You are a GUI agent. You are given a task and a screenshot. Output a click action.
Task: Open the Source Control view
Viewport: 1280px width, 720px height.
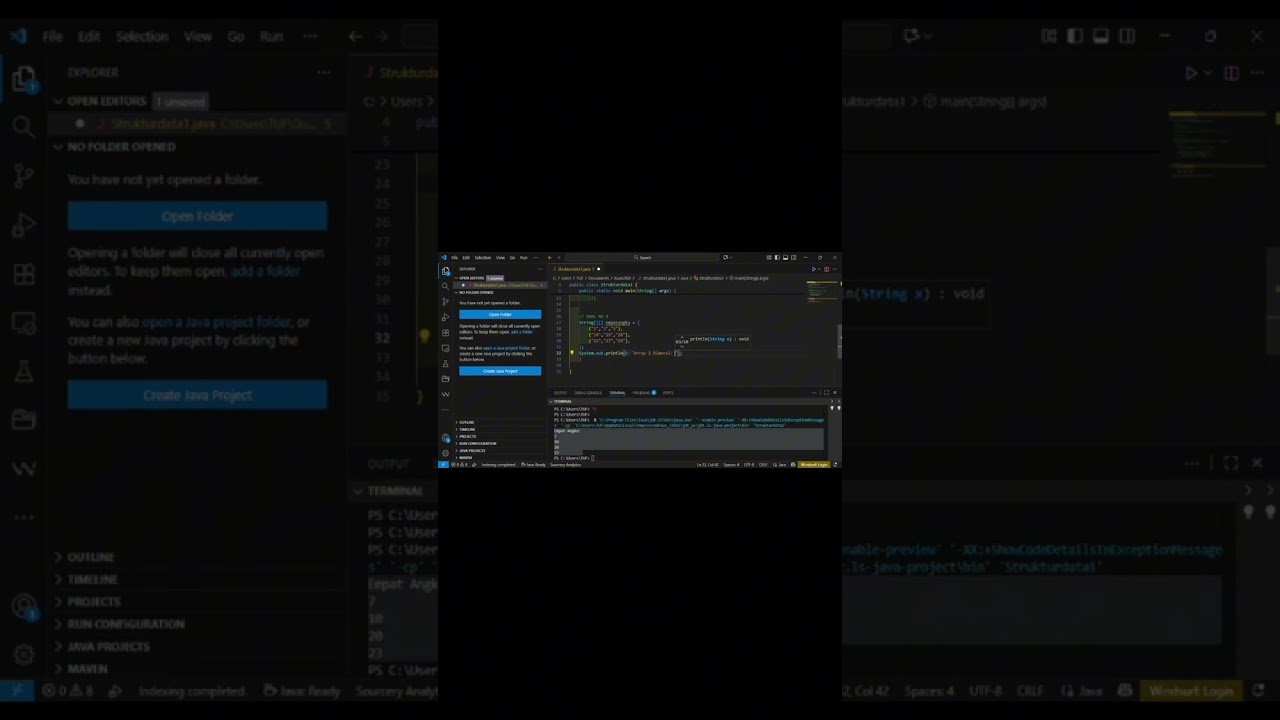tap(445, 302)
